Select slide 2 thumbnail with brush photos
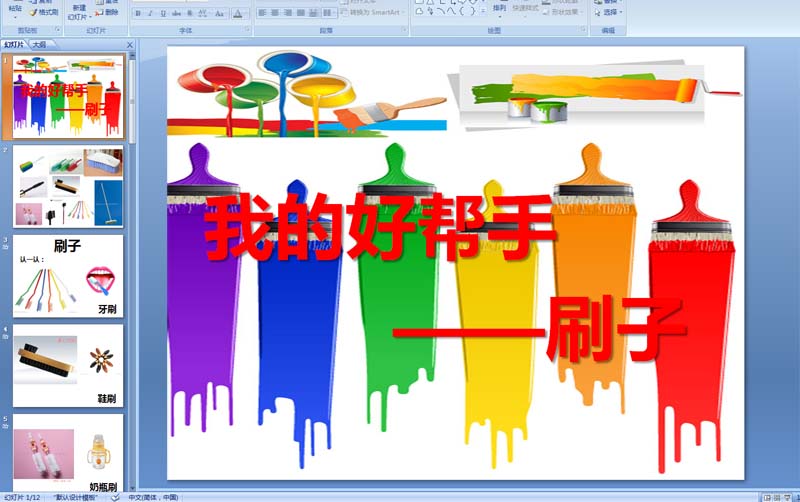 pyautogui.click(x=68, y=186)
